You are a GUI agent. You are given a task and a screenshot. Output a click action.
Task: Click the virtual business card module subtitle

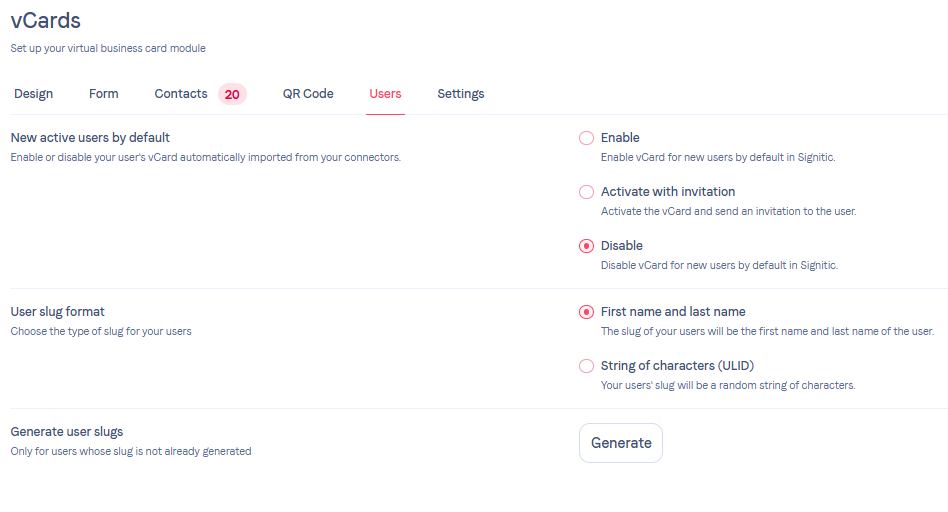(108, 48)
